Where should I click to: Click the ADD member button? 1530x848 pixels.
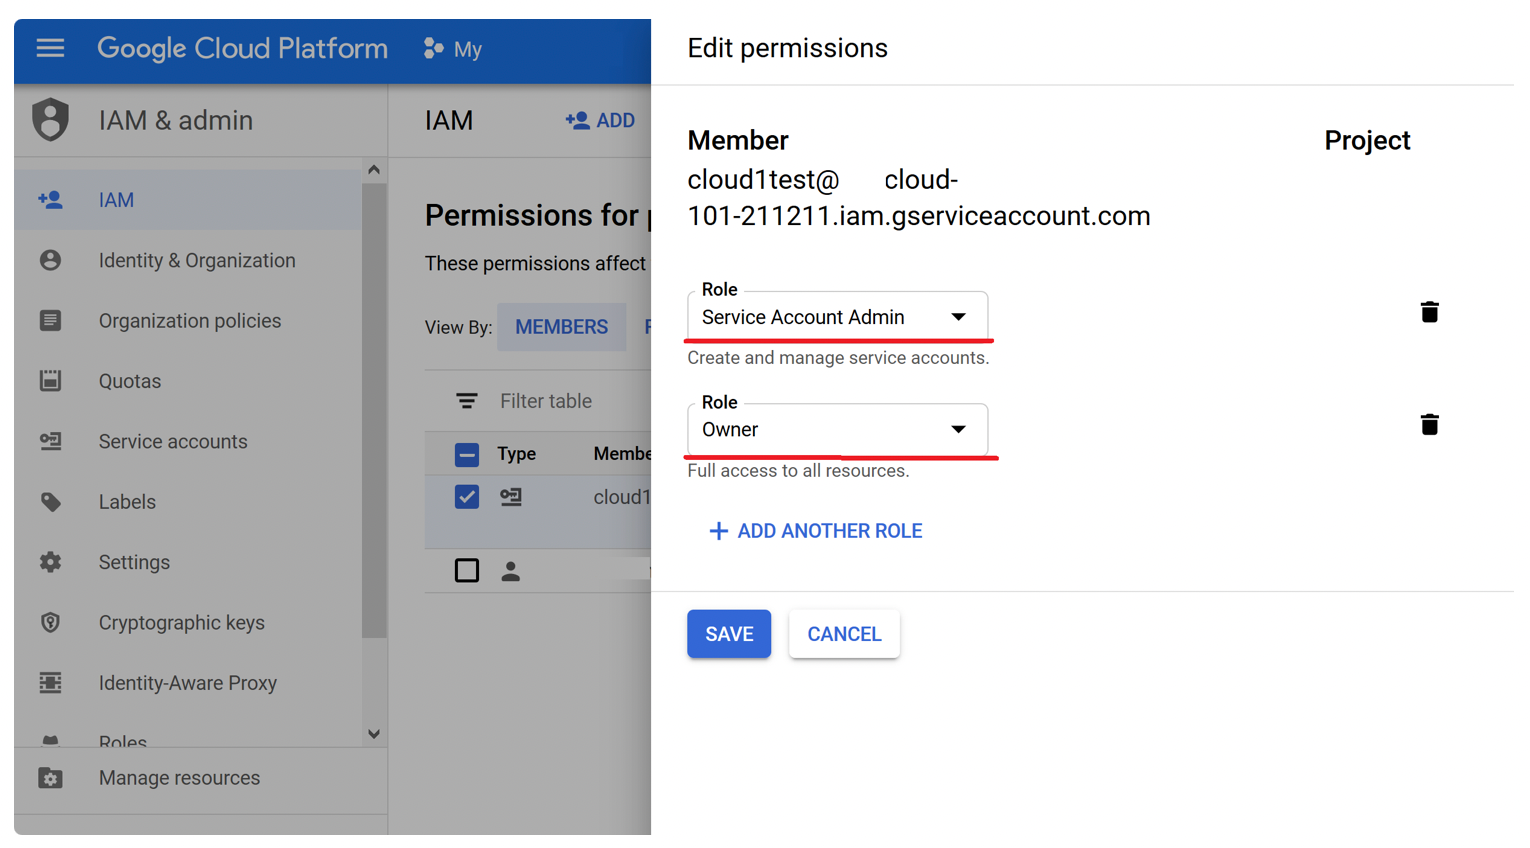pyautogui.click(x=600, y=120)
